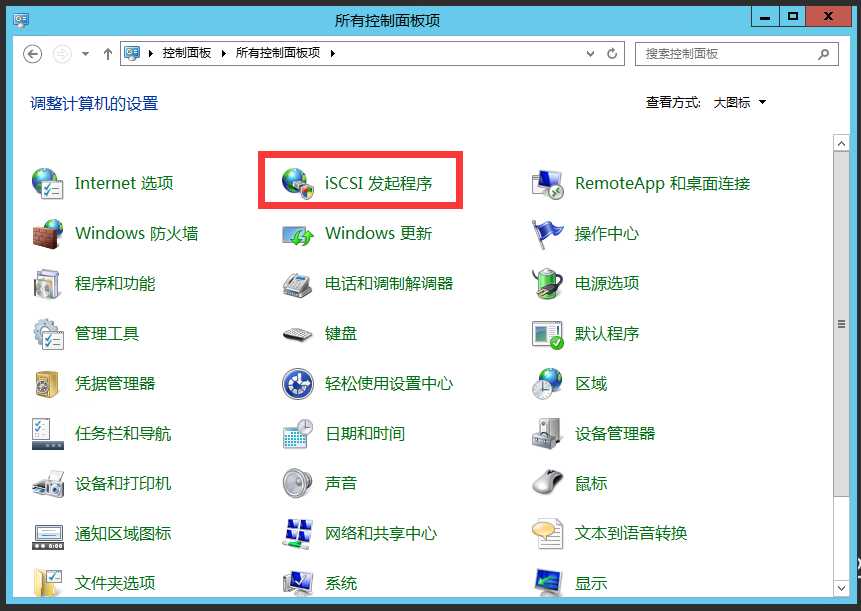Open the 任务栏和导航 icon

click(x=48, y=434)
